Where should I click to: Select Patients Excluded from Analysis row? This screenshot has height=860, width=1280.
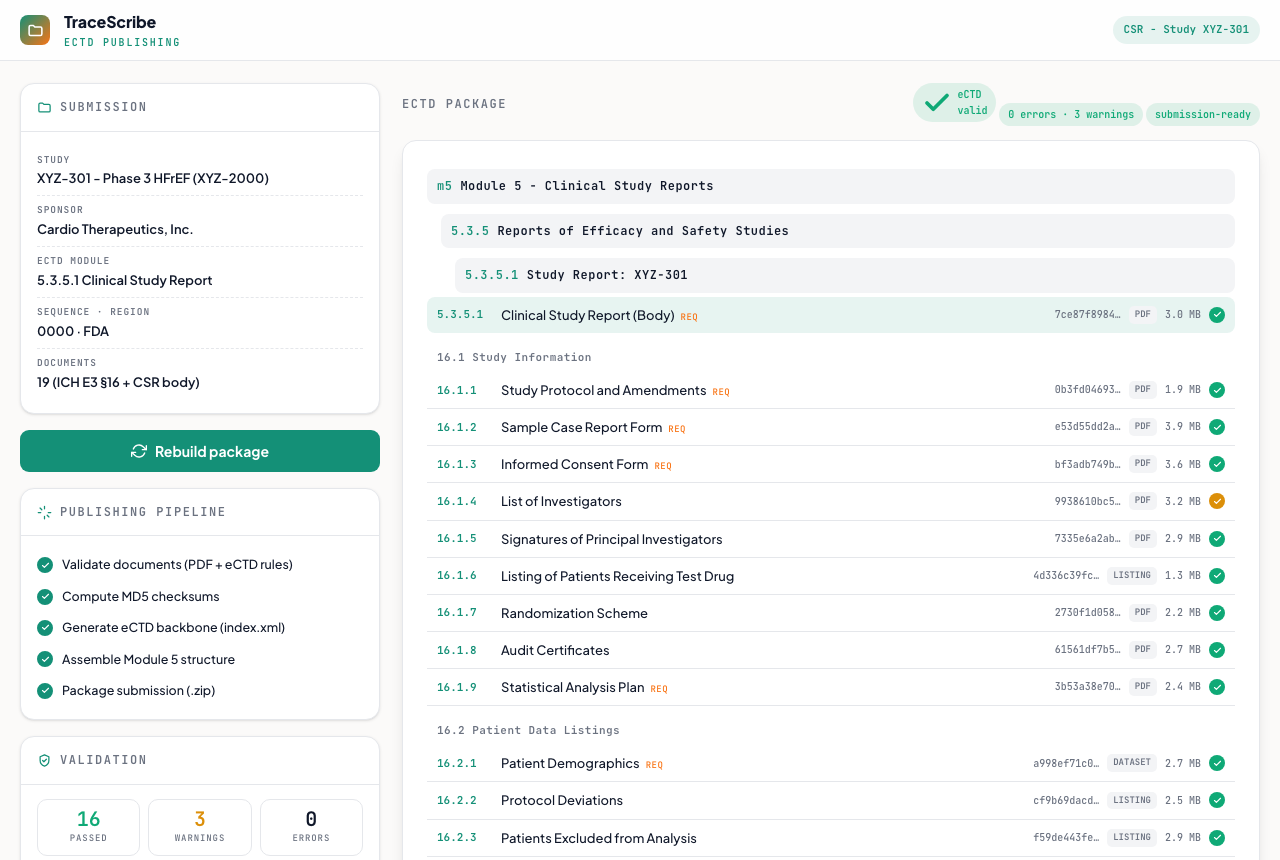pos(831,838)
